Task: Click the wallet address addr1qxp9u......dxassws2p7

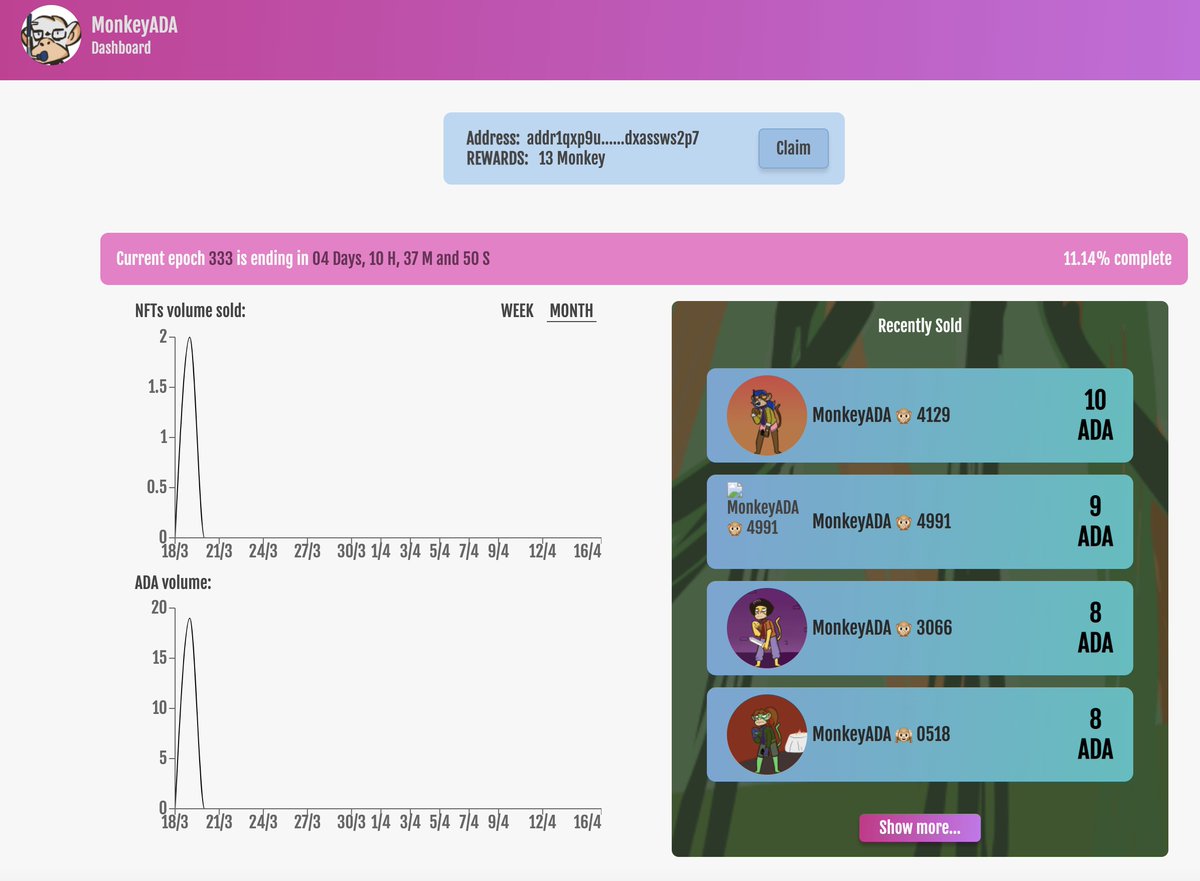Action: click(616, 139)
